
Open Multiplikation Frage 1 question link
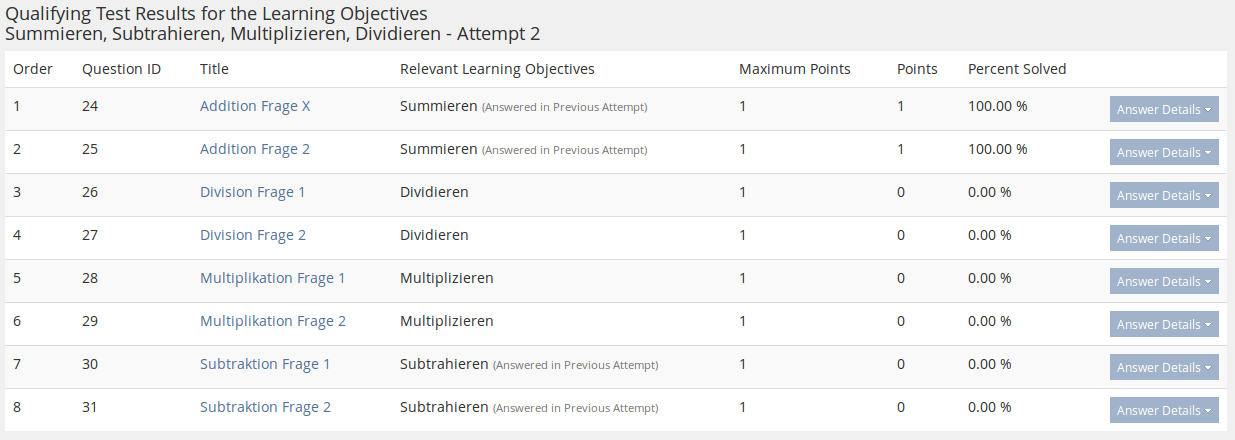click(x=273, y=278)
